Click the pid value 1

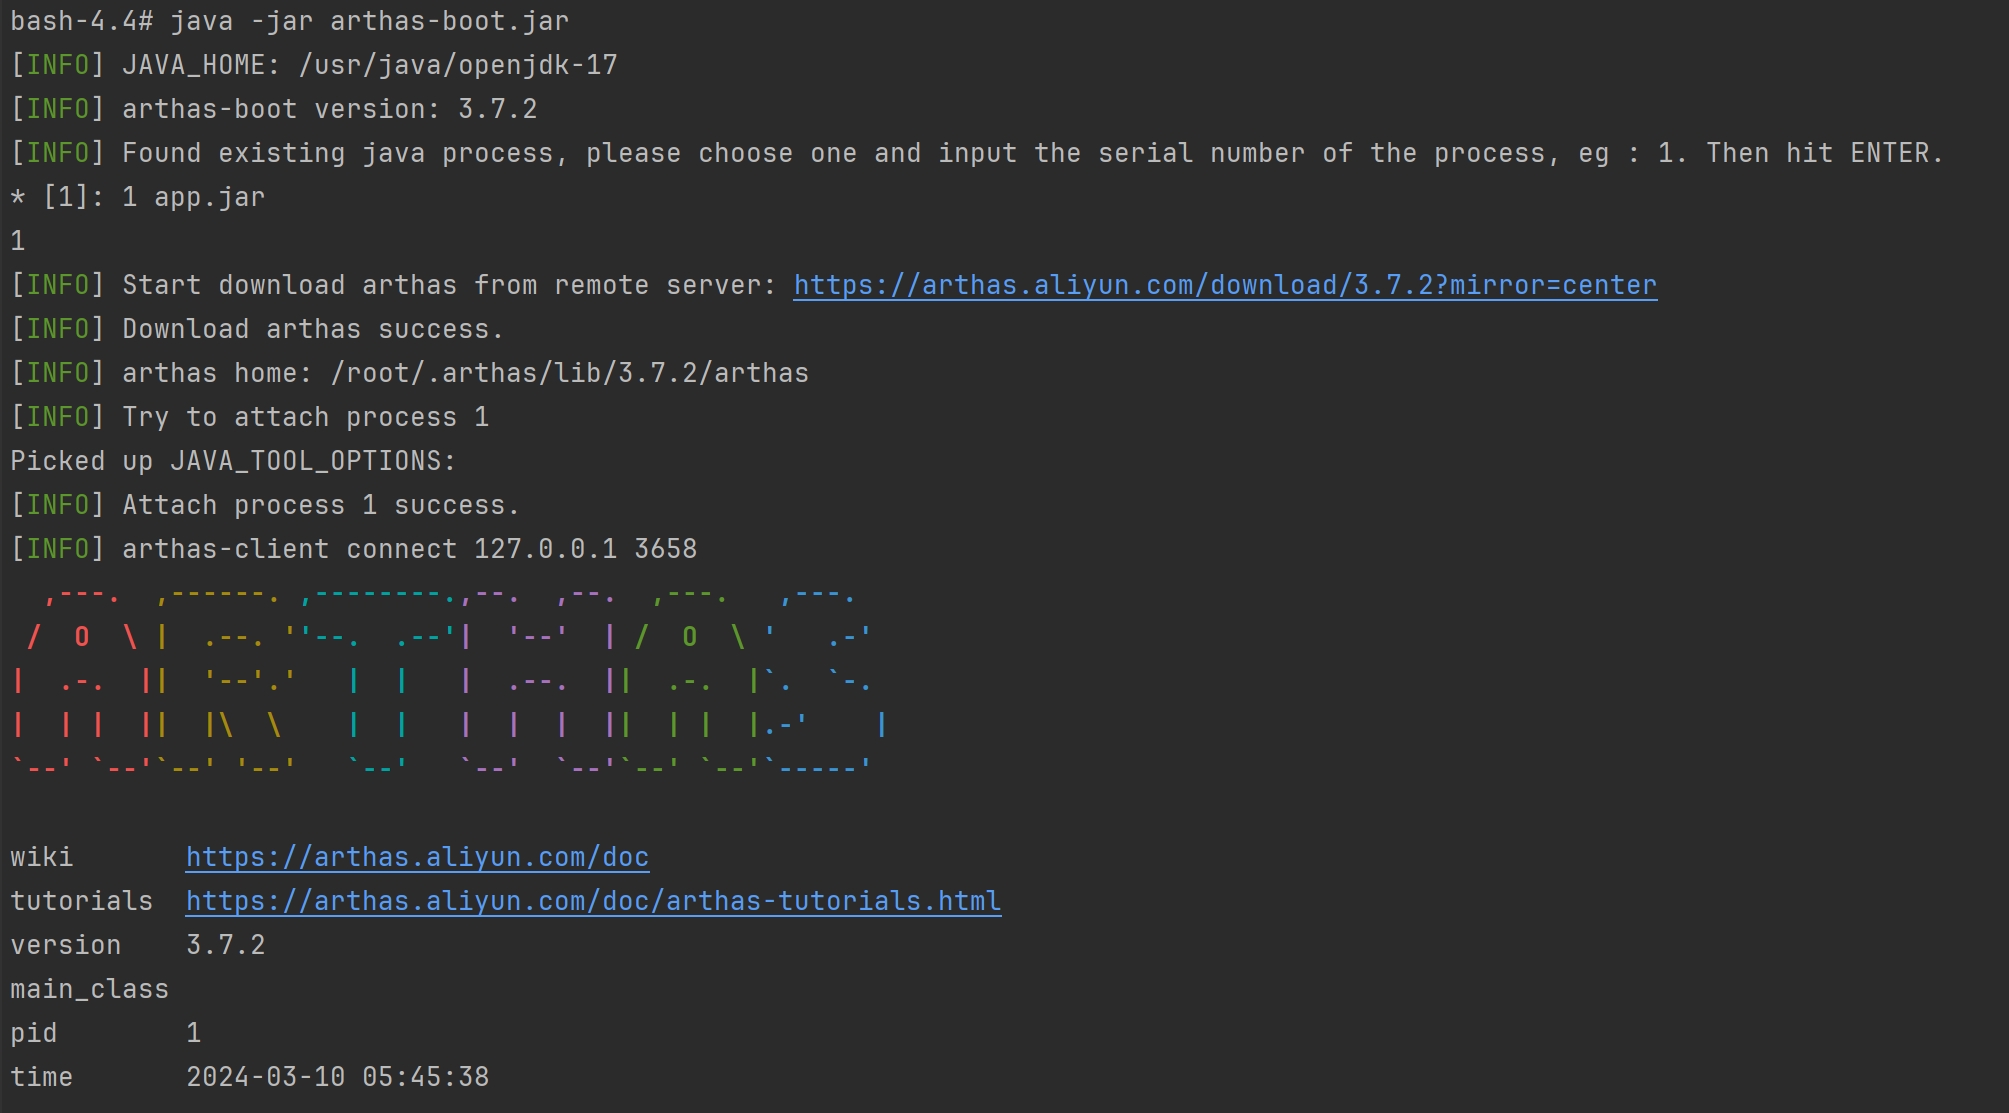194,1033
